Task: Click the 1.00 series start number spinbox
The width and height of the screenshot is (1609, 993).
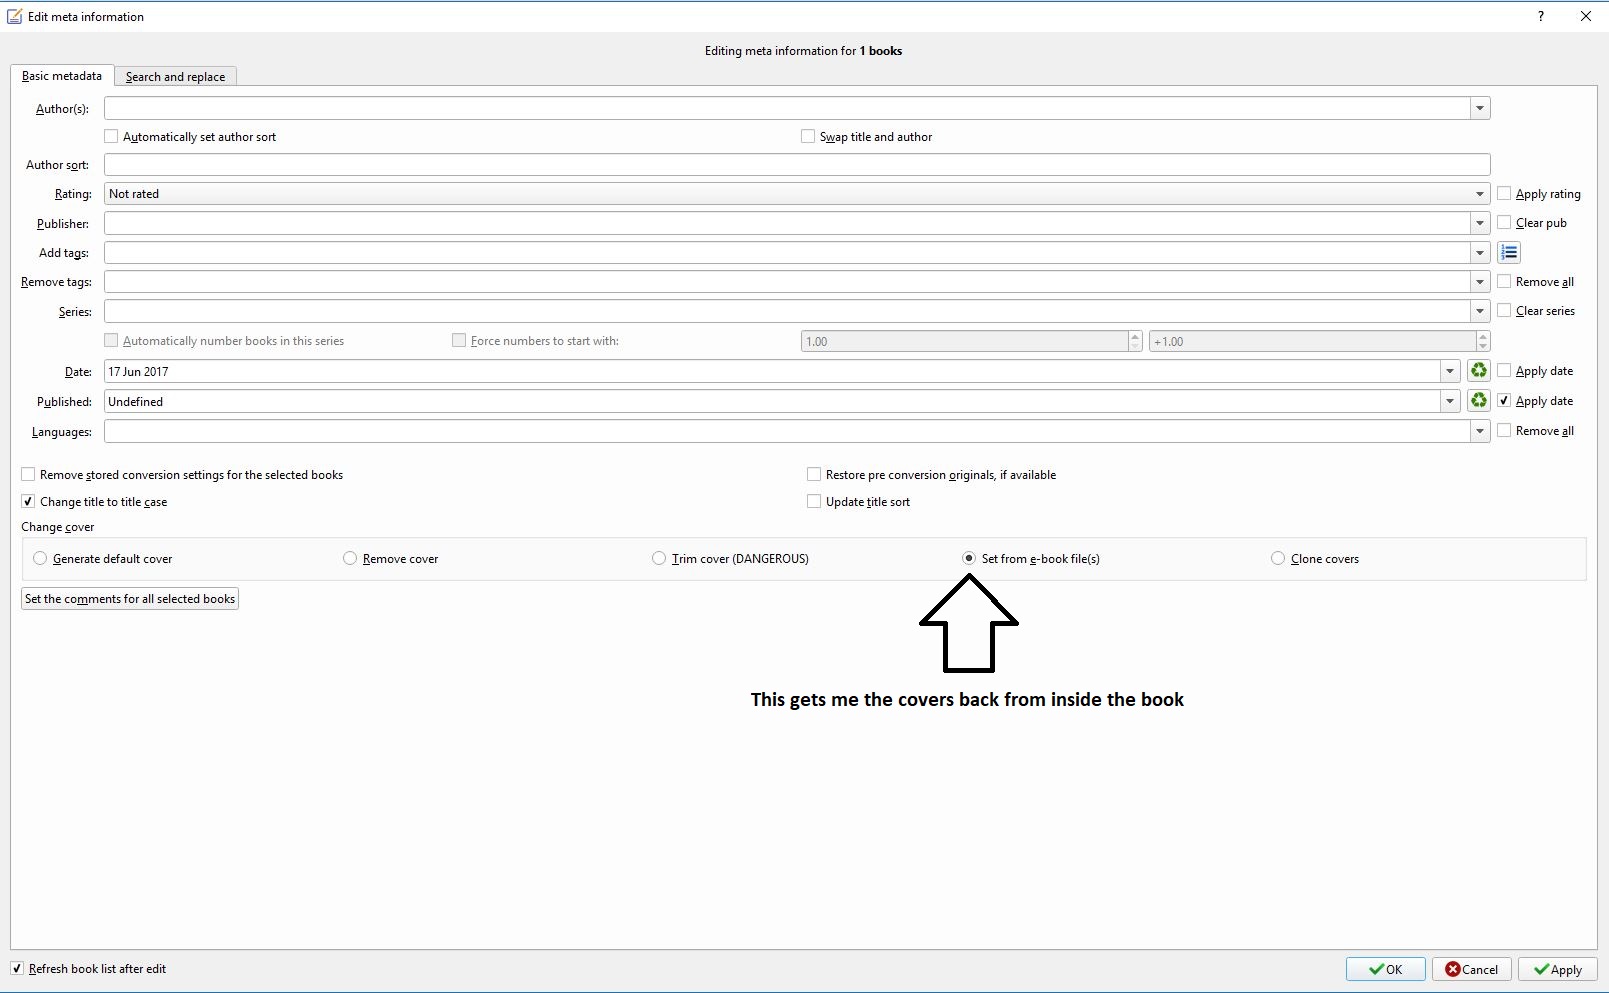Action: pyautogui.click(x=971, y=341)
